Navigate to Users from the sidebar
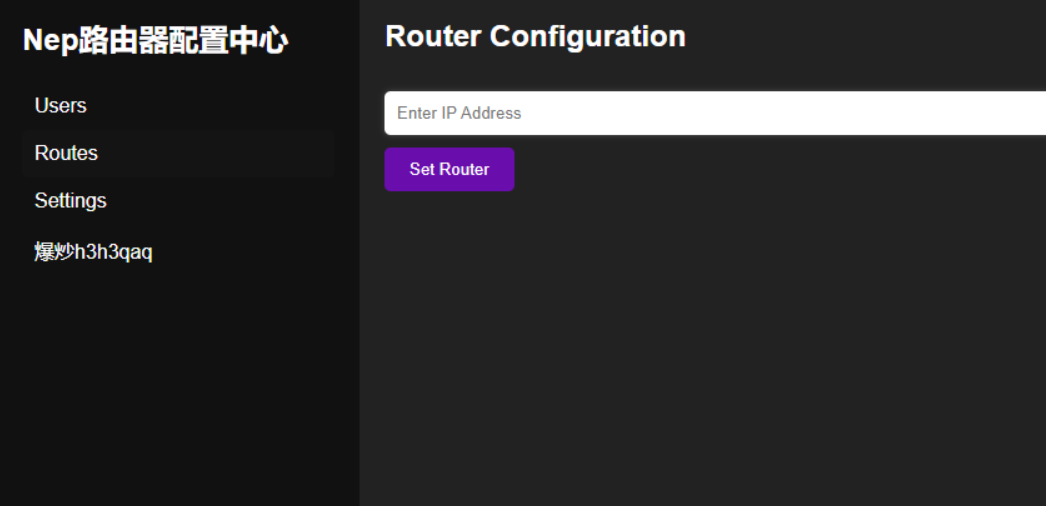Screen dimensions: 1046x506 pos(61,106)
